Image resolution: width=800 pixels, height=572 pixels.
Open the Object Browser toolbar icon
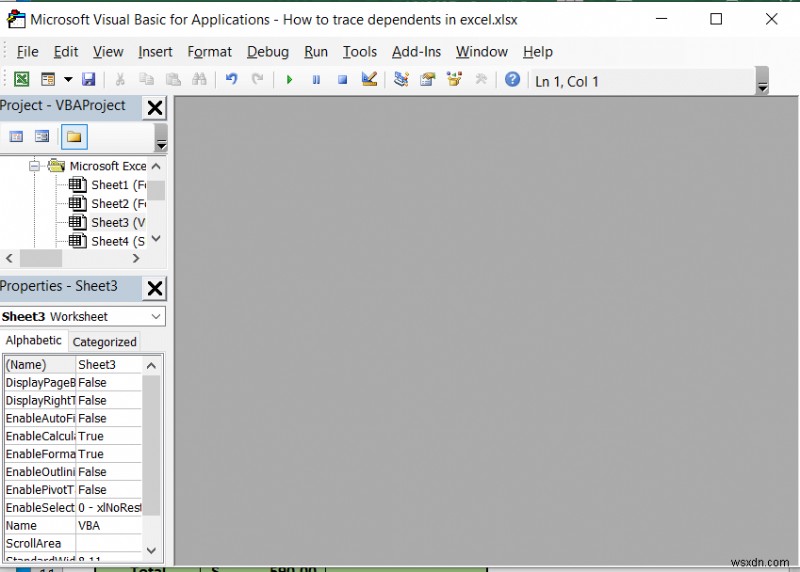(x=454, y=79)
